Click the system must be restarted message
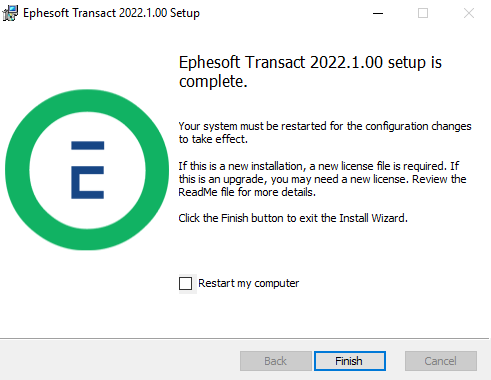Screen dimensions: 491x380 coord(325,132)
